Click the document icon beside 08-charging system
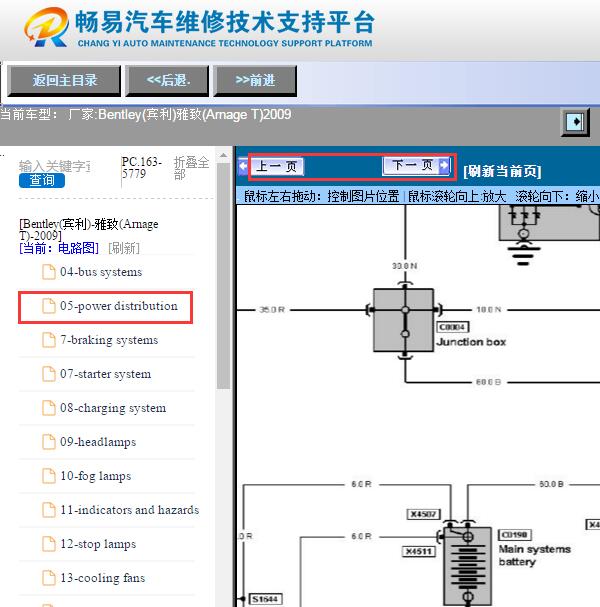600x607 pixels. (49, 408)
